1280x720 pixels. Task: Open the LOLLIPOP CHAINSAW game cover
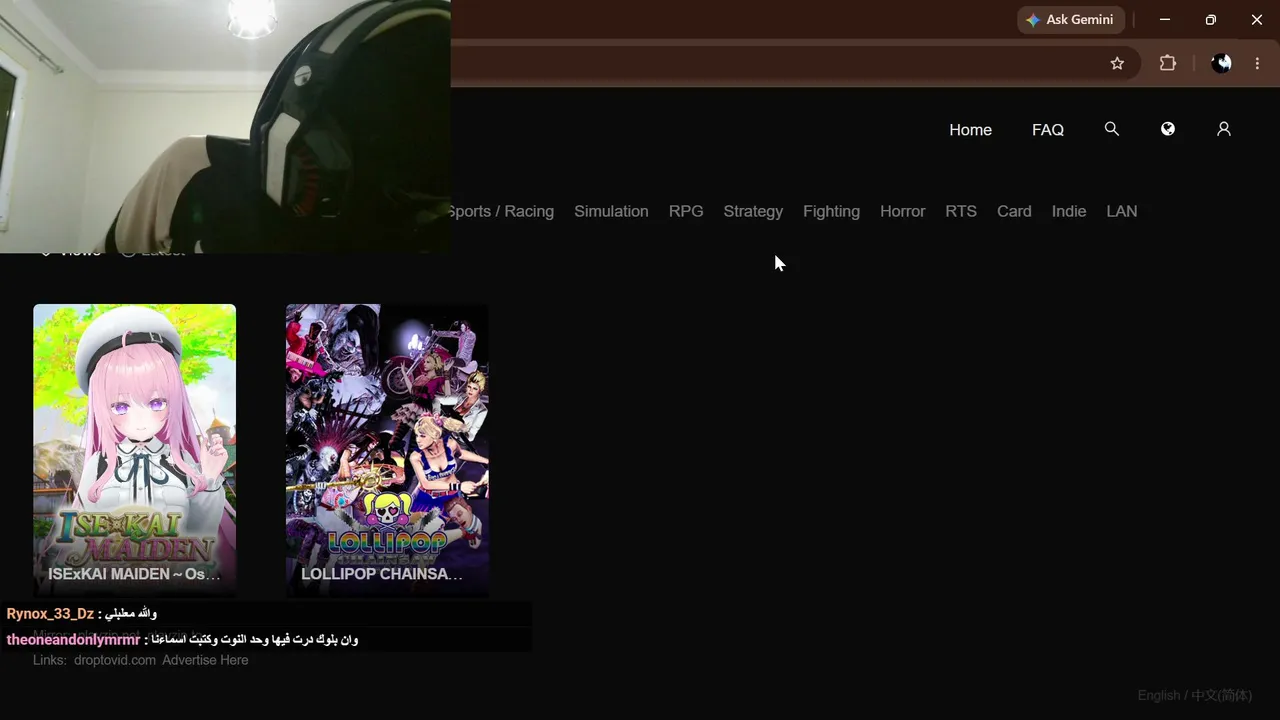[387, 450]
